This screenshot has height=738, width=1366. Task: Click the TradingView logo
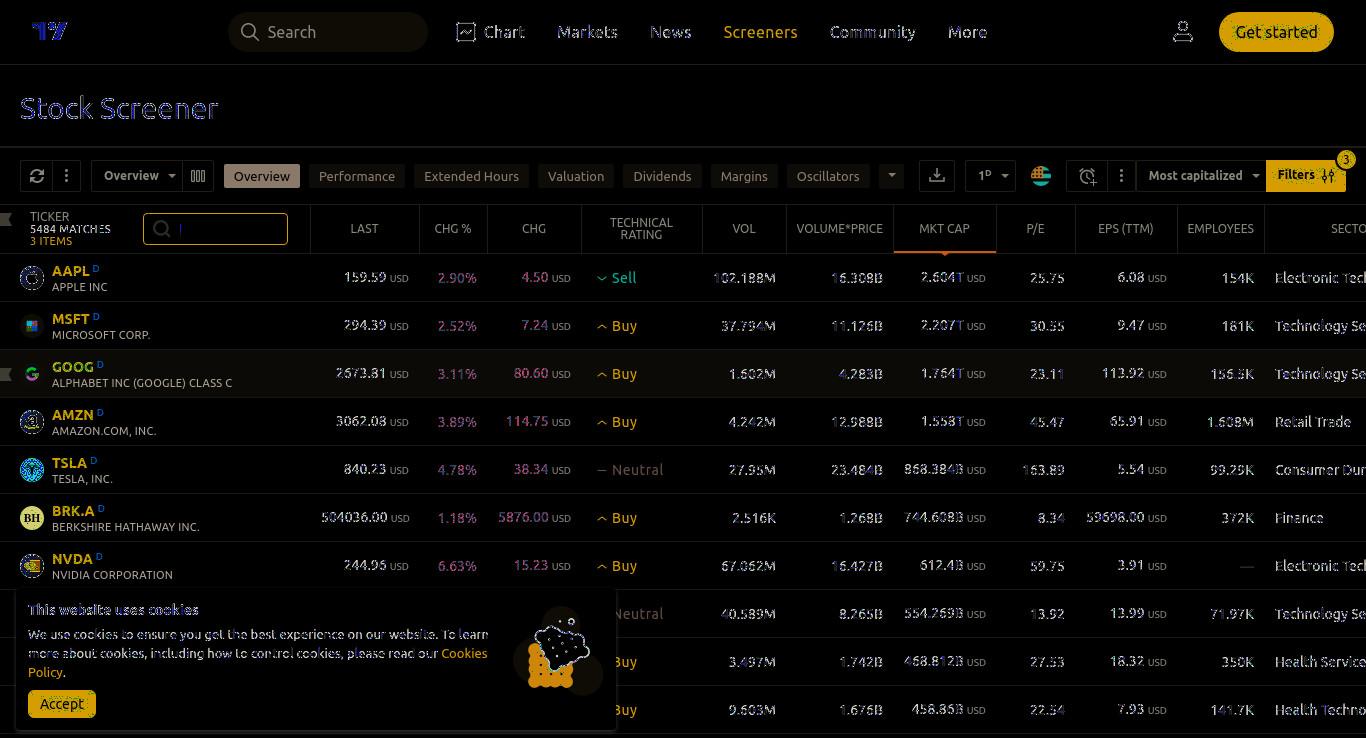click(x=50, y=31)
